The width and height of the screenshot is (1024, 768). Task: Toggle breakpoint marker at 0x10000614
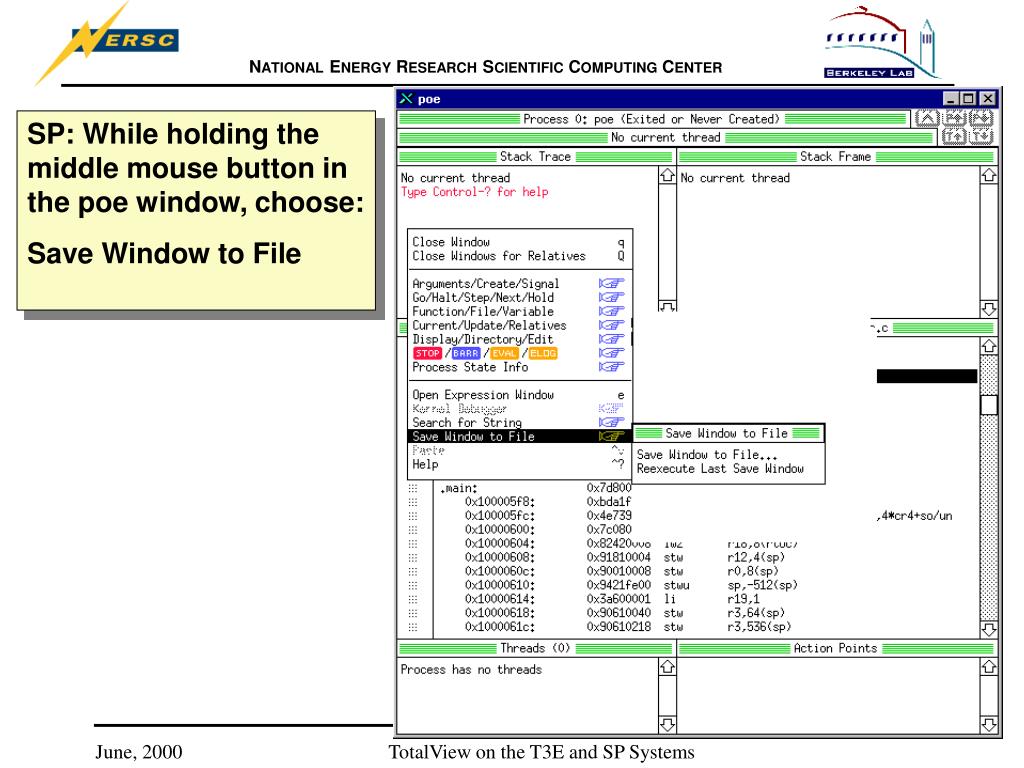click(413, 599)
